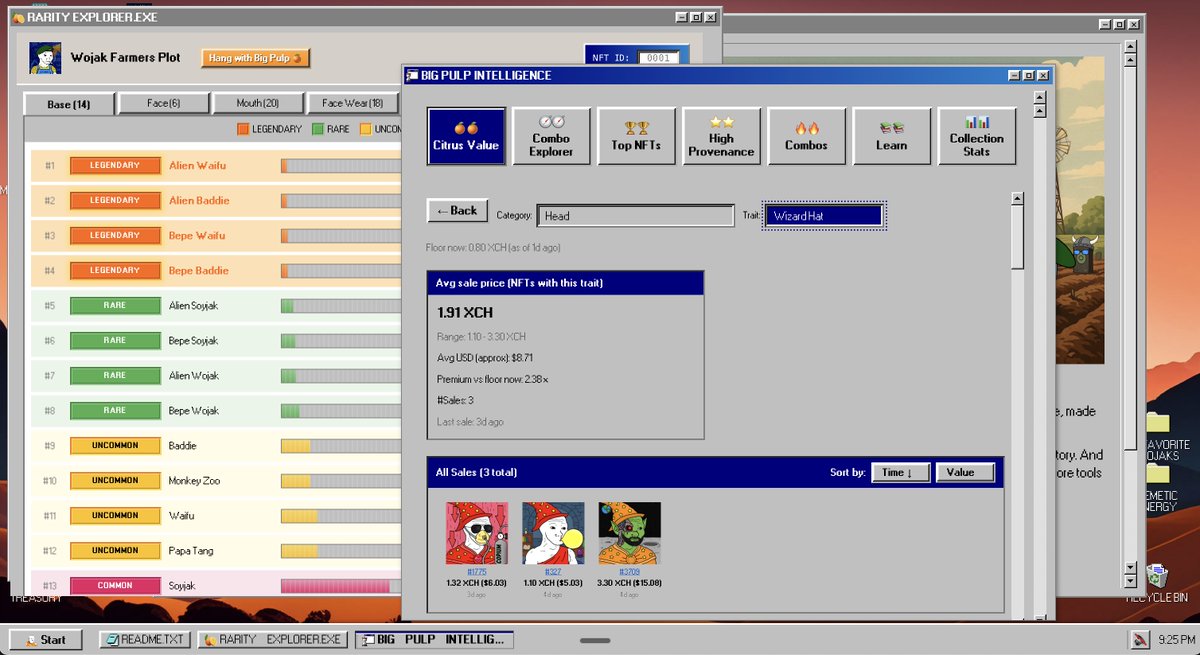Screen dimensions: 1200x655
Task: Switch to the Top NFTs tab
Action: (636, 136)
